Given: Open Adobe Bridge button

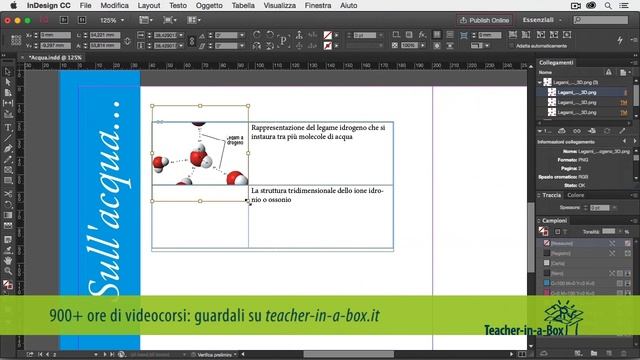Looking at the screenshot, I should (x=64, y=20).
